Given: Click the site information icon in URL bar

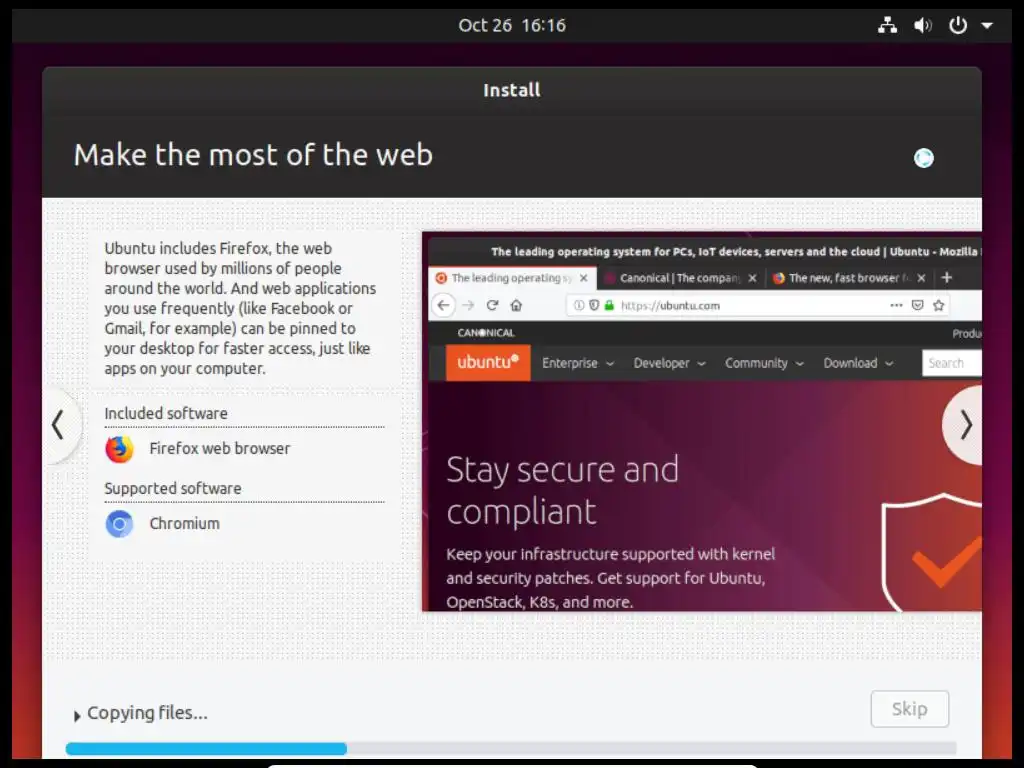Looking at the screenshot, I should [x=579, y=305].
